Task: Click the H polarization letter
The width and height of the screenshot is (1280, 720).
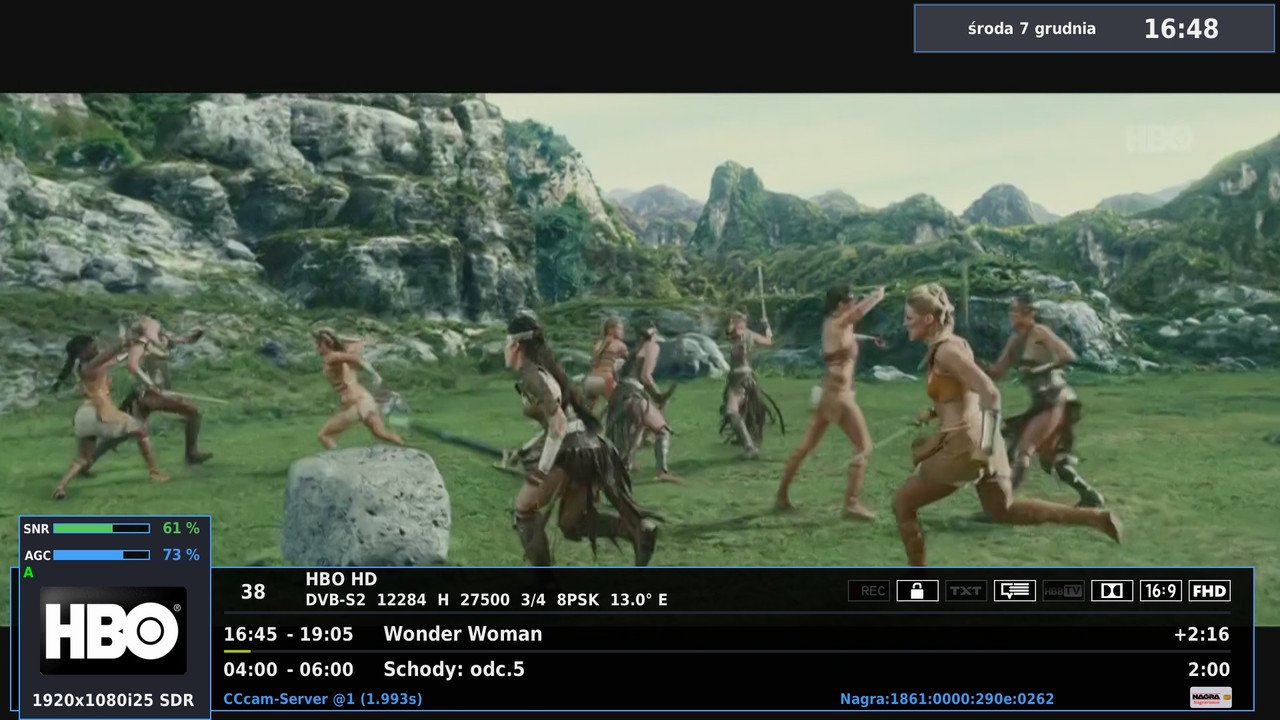Action: coord(443,600)
